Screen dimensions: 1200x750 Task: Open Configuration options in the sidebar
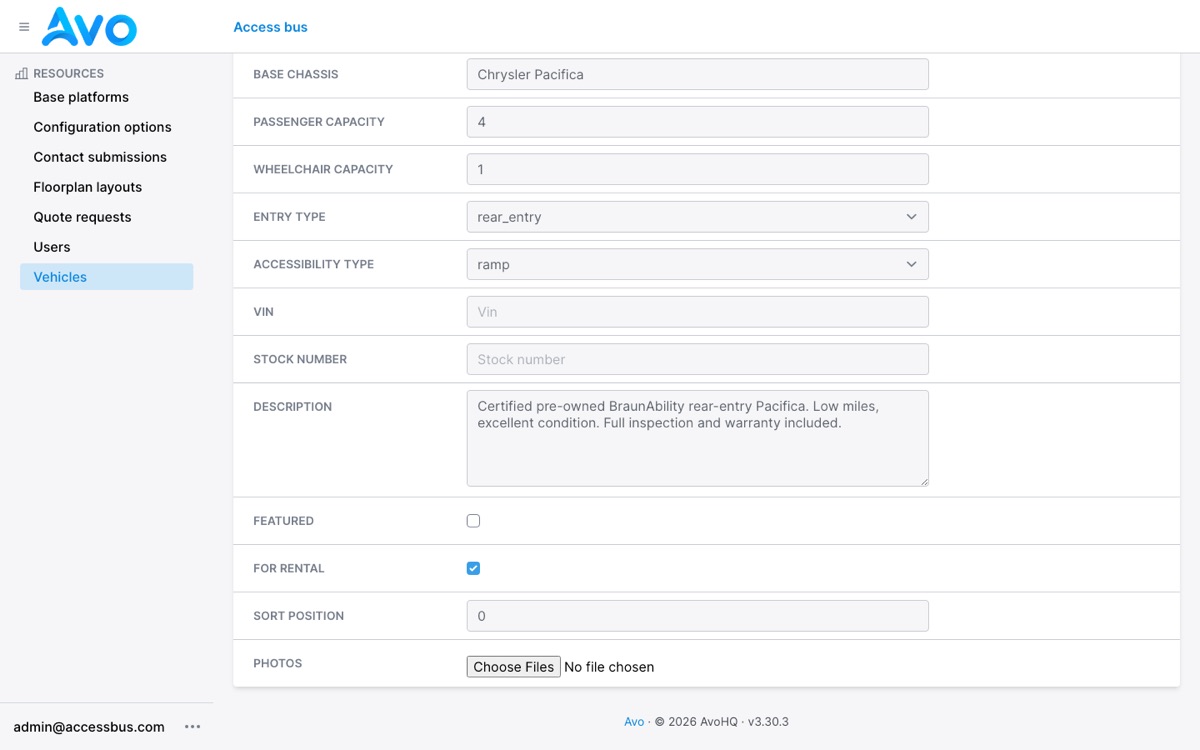click(x=102, y=127)
